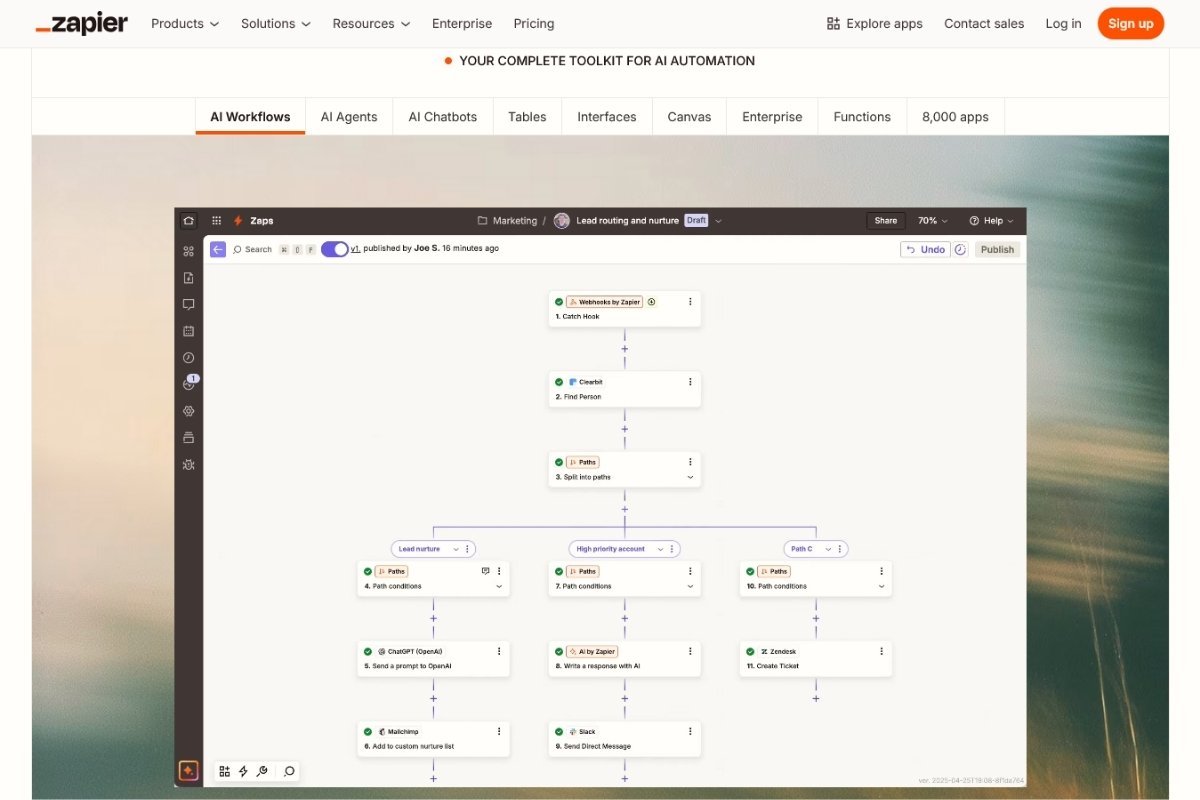The height and width of the screenshot is (800, 1200).
Task: Open the bug debug sidebar icon
Action: [188, 464]
